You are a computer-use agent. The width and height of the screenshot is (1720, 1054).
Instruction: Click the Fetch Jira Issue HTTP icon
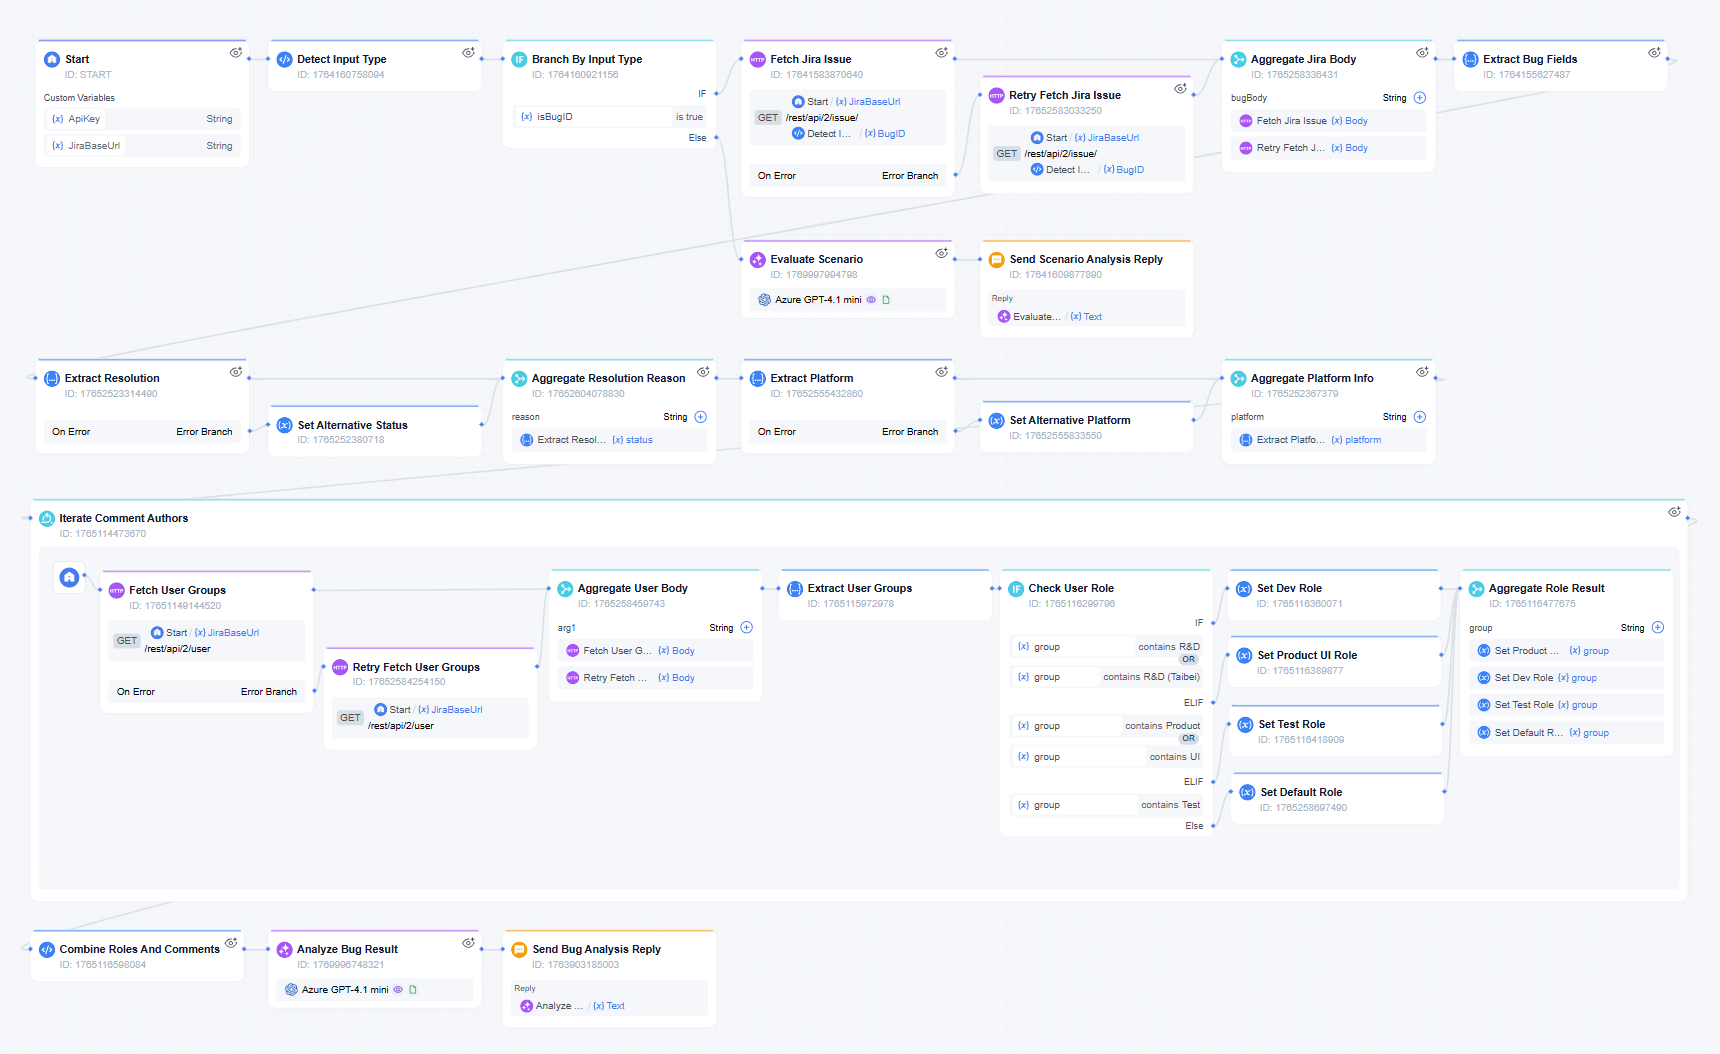[758, 60]
